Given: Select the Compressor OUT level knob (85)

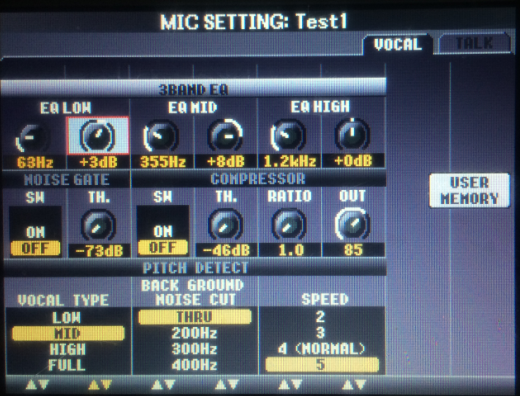Looking at the screenshot, I should tap(353, 224).
